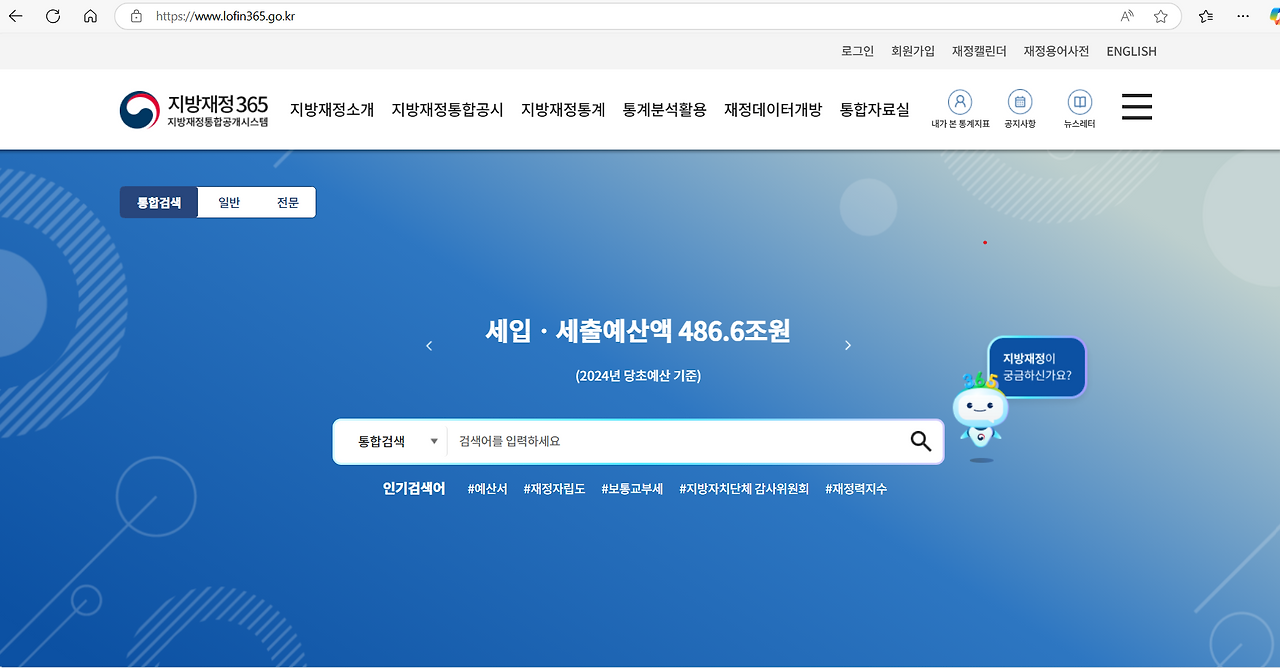This screenshot has height=668, width=1280.
Task: Show previous banner slide arrow
Action: tap(429, 345)
